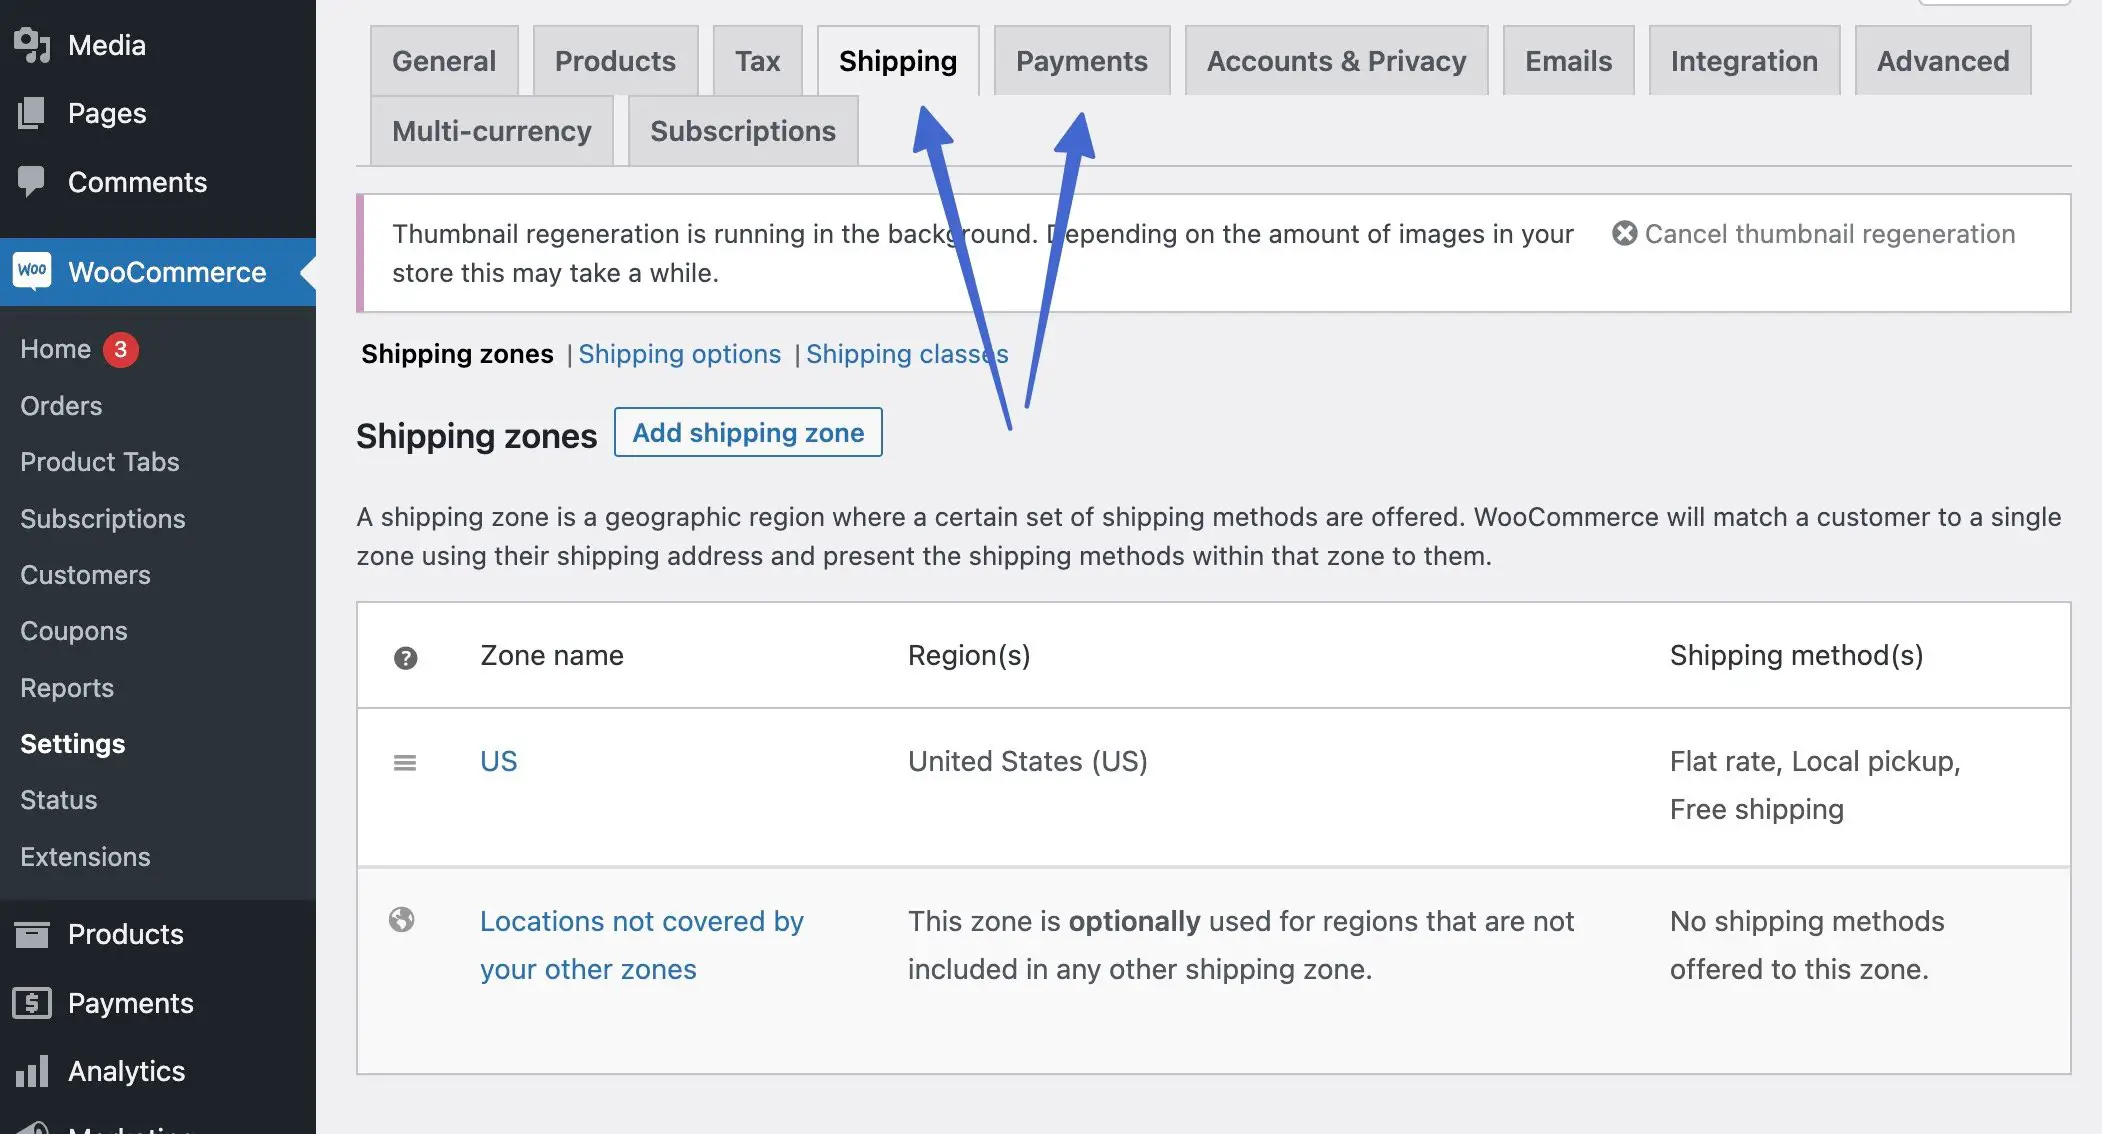Expand the Advanced settings tab

tap(1941, 59)
